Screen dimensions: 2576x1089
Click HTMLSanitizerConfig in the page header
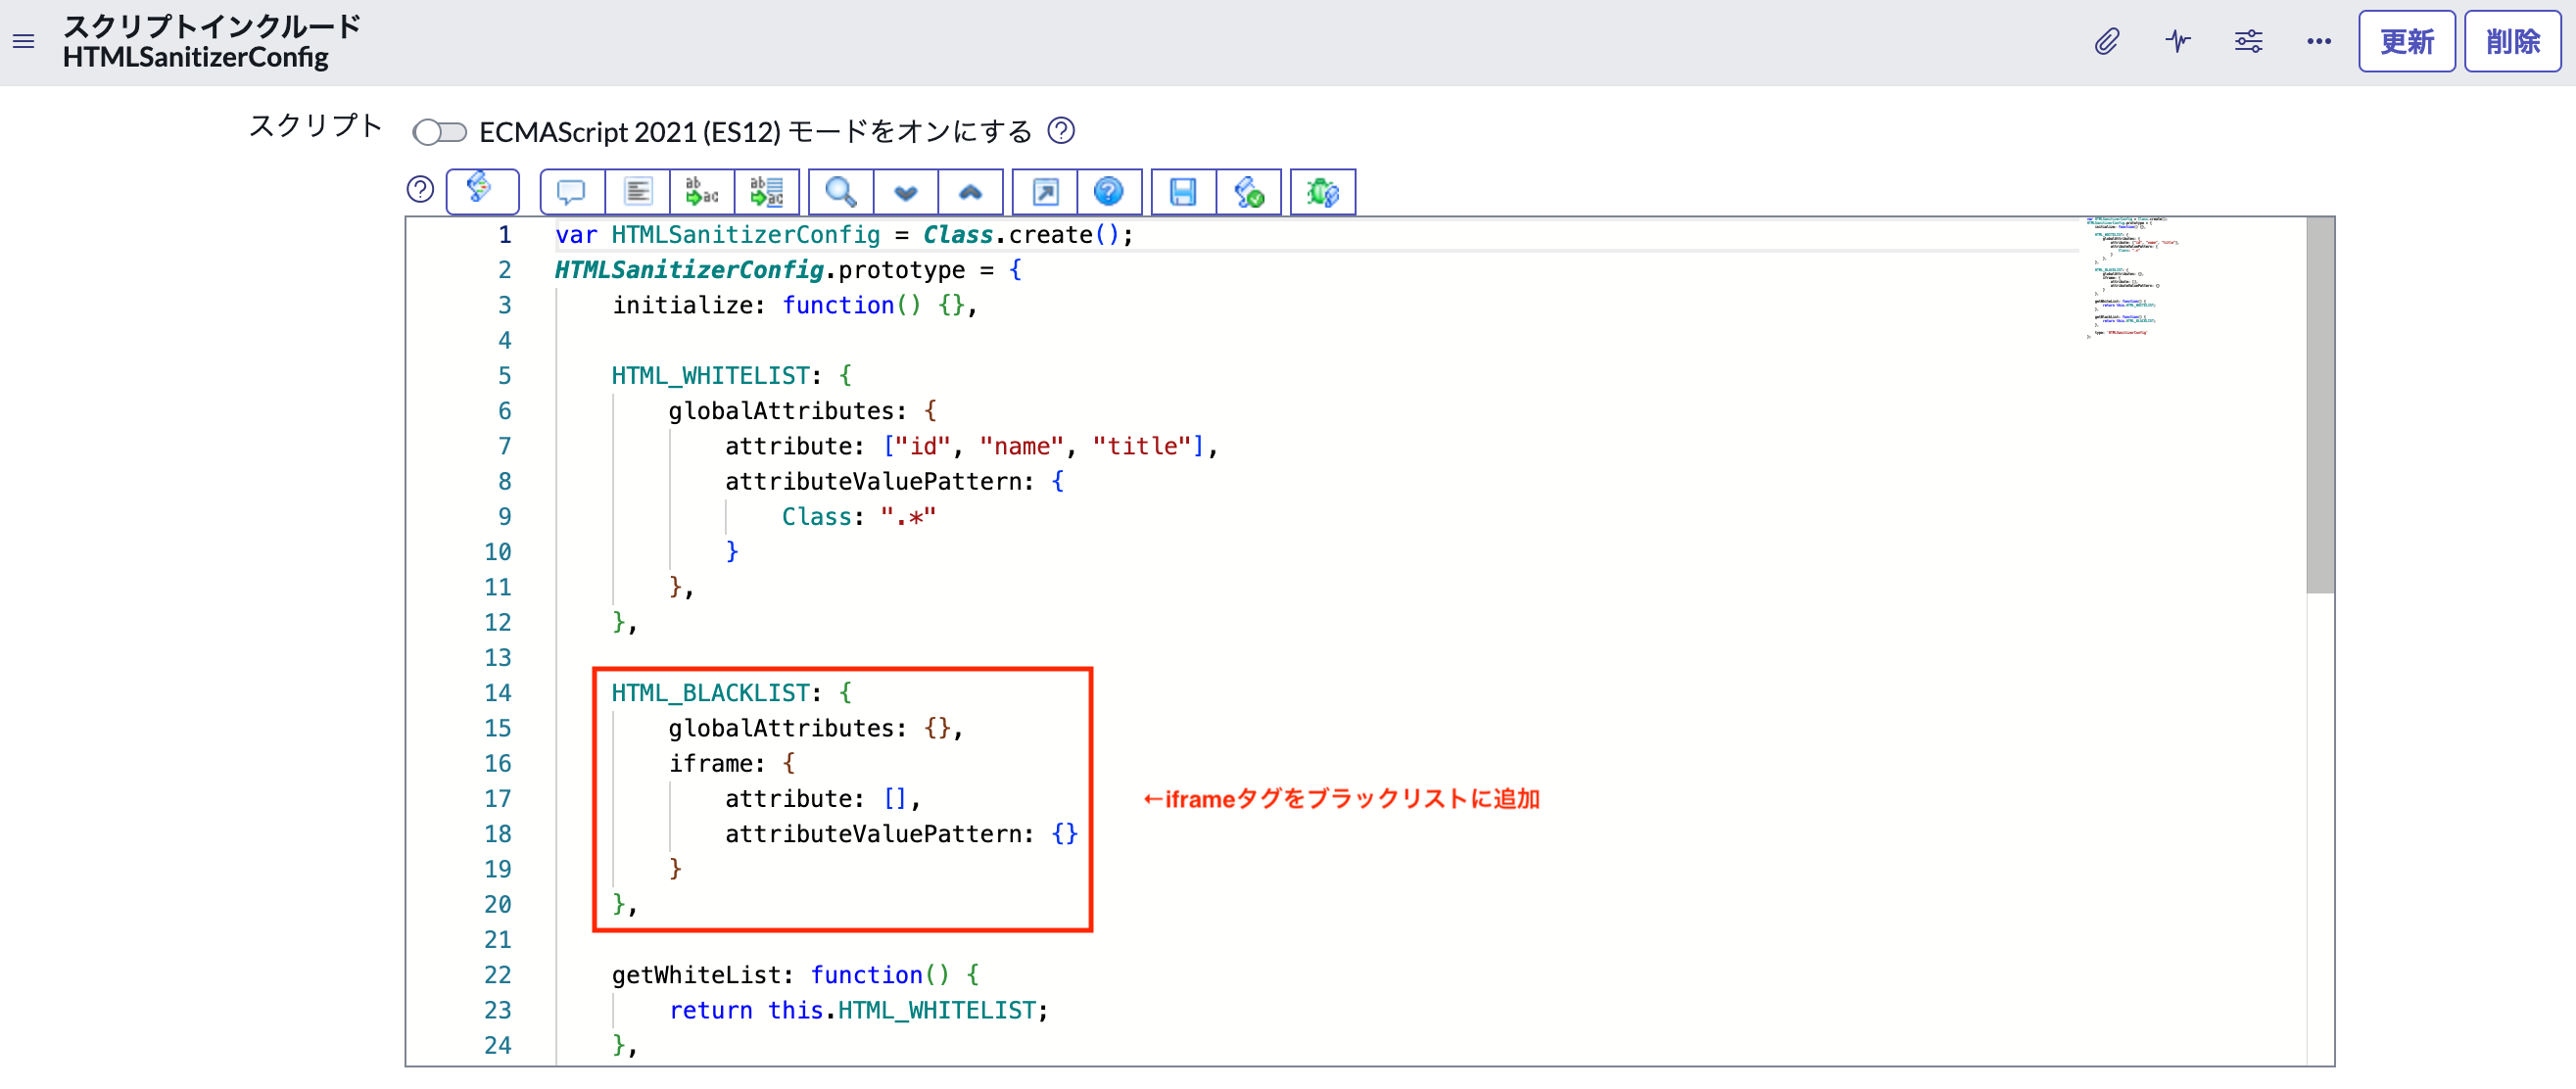(196, 57)
